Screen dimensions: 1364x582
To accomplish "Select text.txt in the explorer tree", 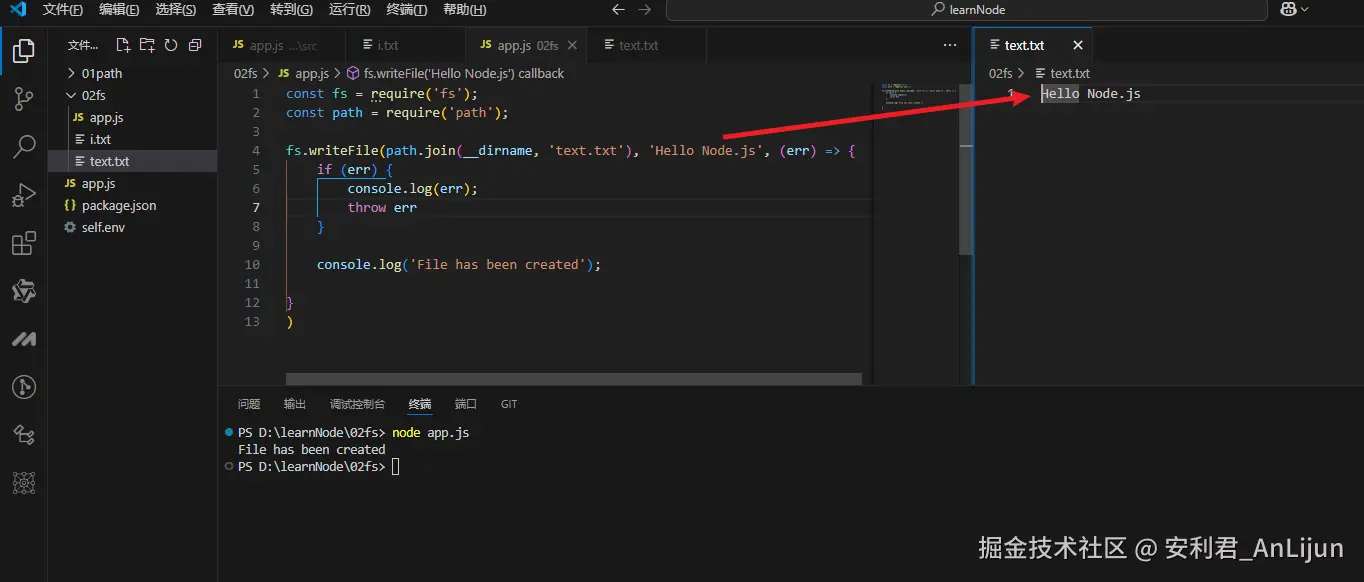I will 132,161.
